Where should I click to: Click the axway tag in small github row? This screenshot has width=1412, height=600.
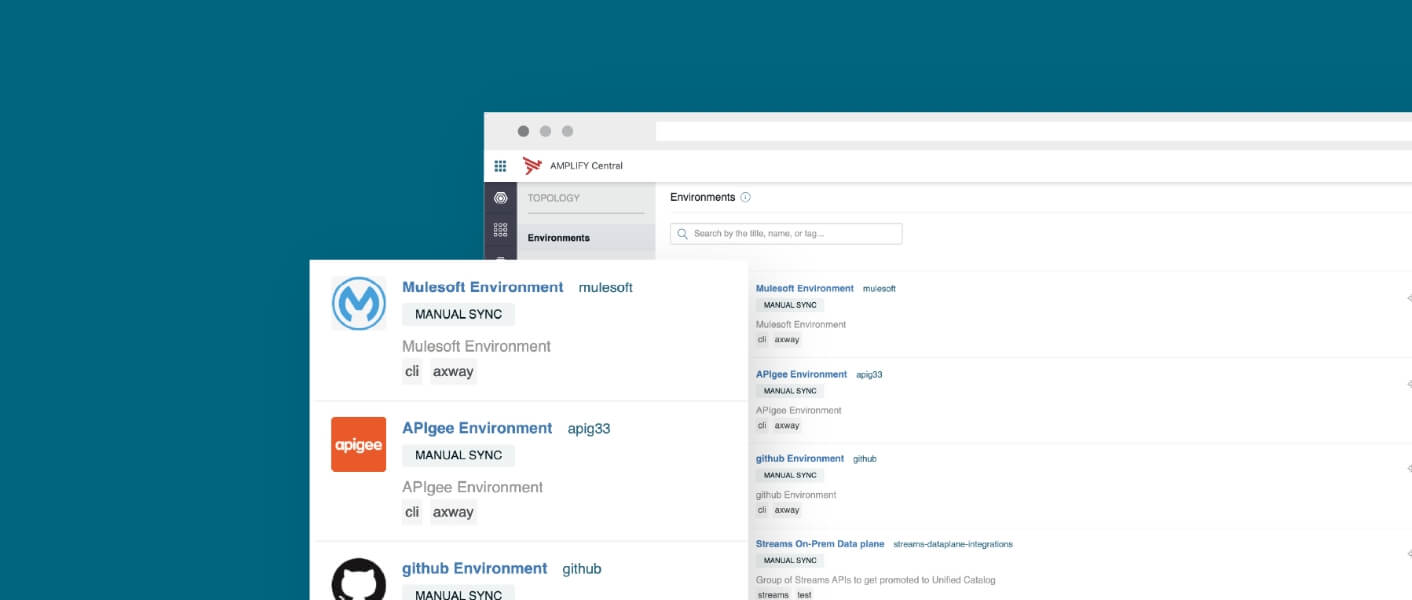pyautogui.click(x=787, y=510)
